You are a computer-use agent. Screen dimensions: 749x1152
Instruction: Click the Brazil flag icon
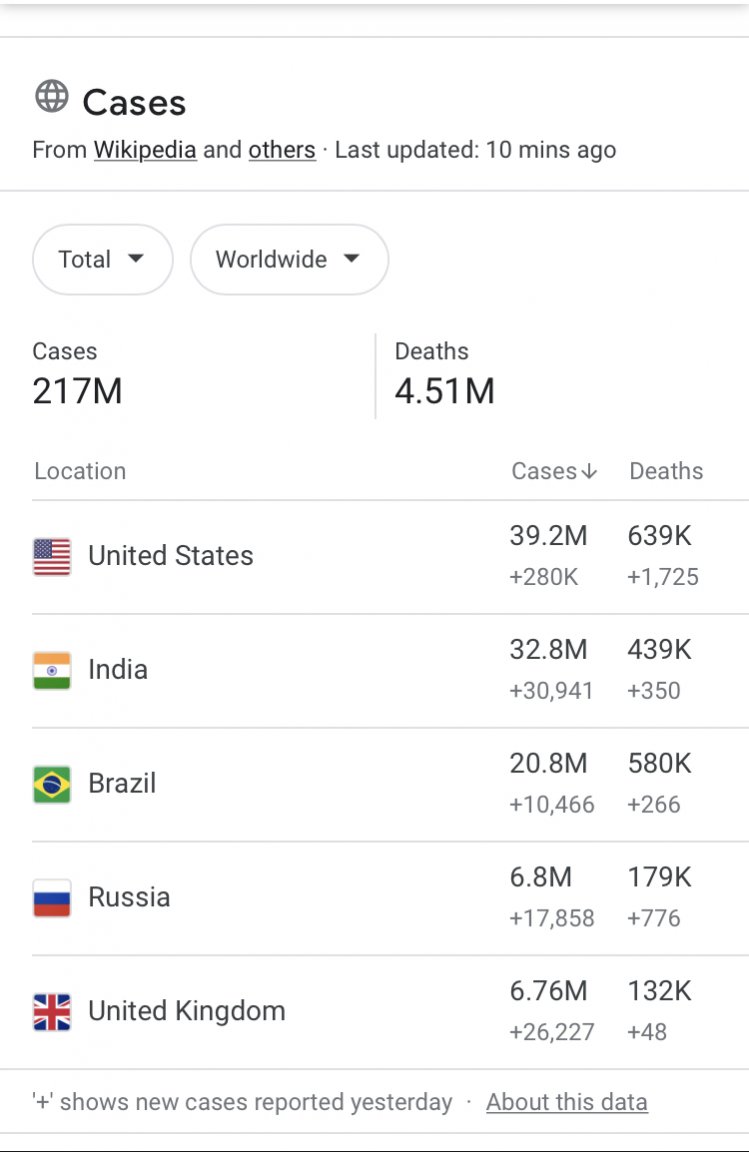click(52, 785)
